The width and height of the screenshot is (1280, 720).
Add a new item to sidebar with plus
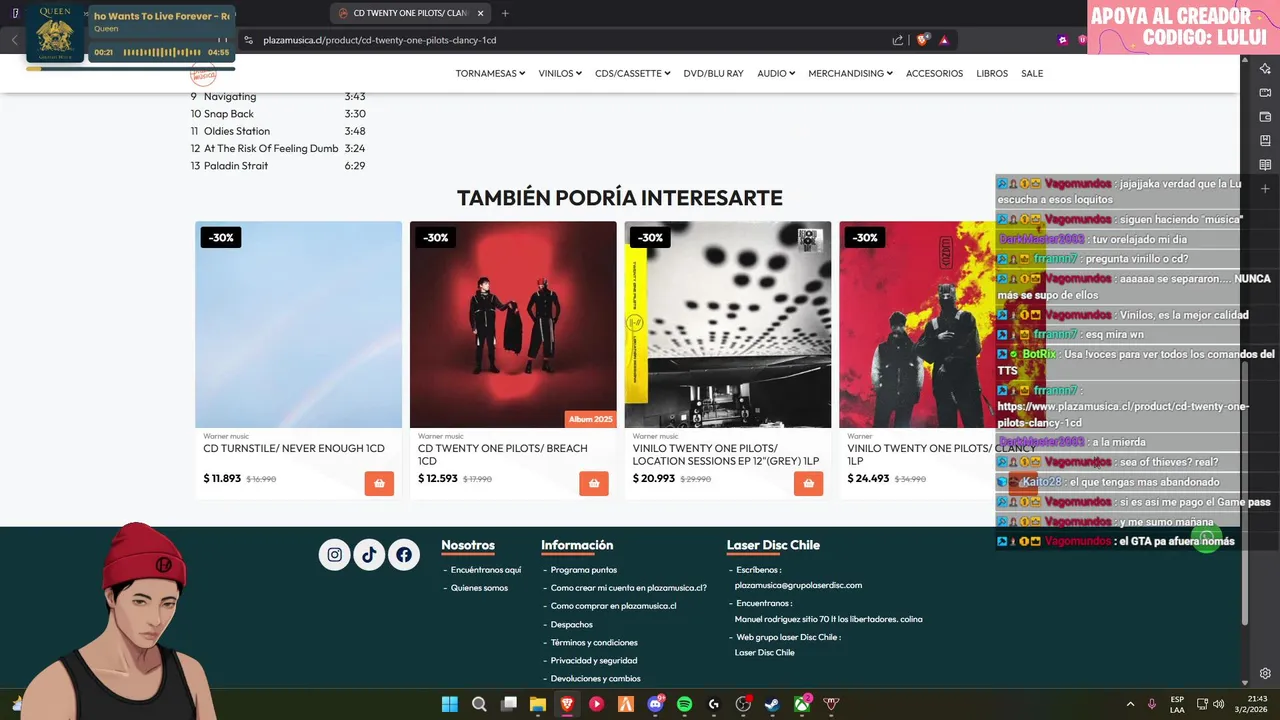point(1265,189)
